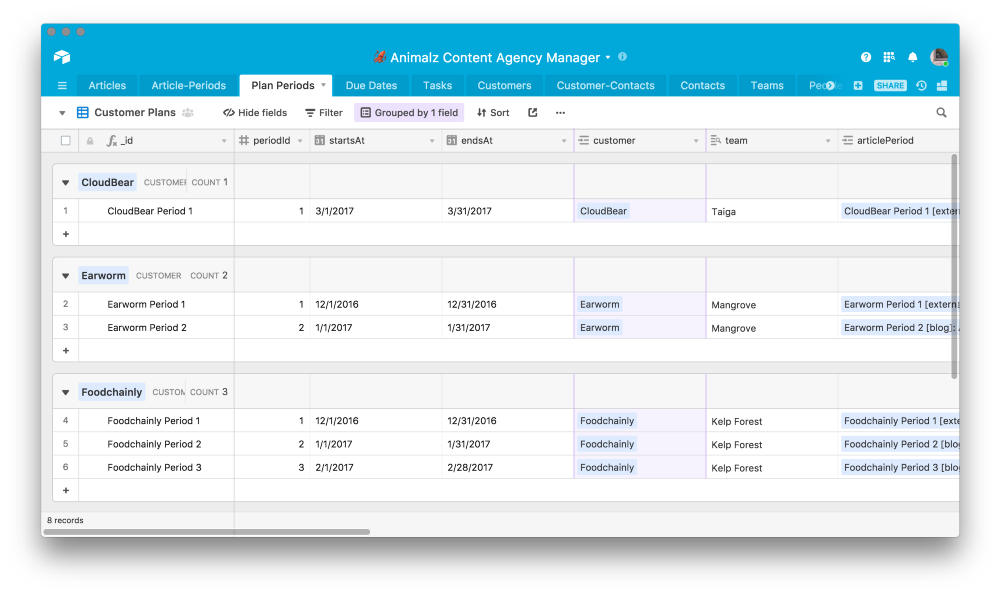Switch to the Articles tab
This screenshot has height=595, width=1000.
107,85
